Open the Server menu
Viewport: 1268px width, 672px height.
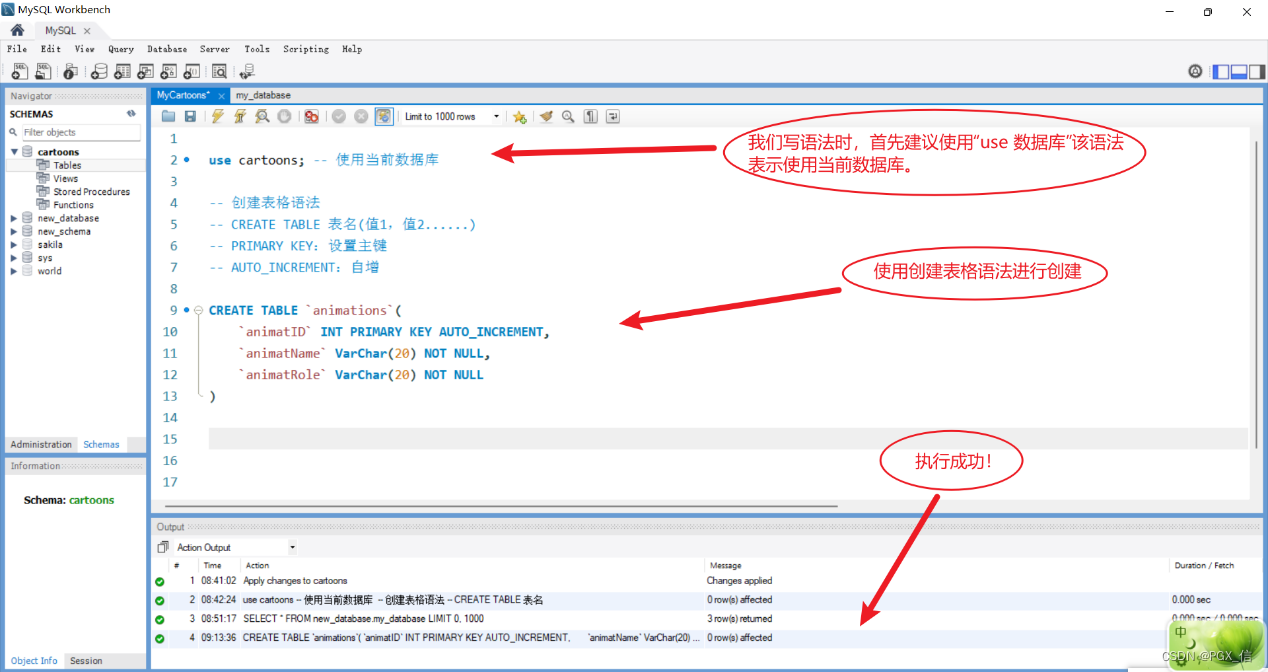tap(215, 49)
